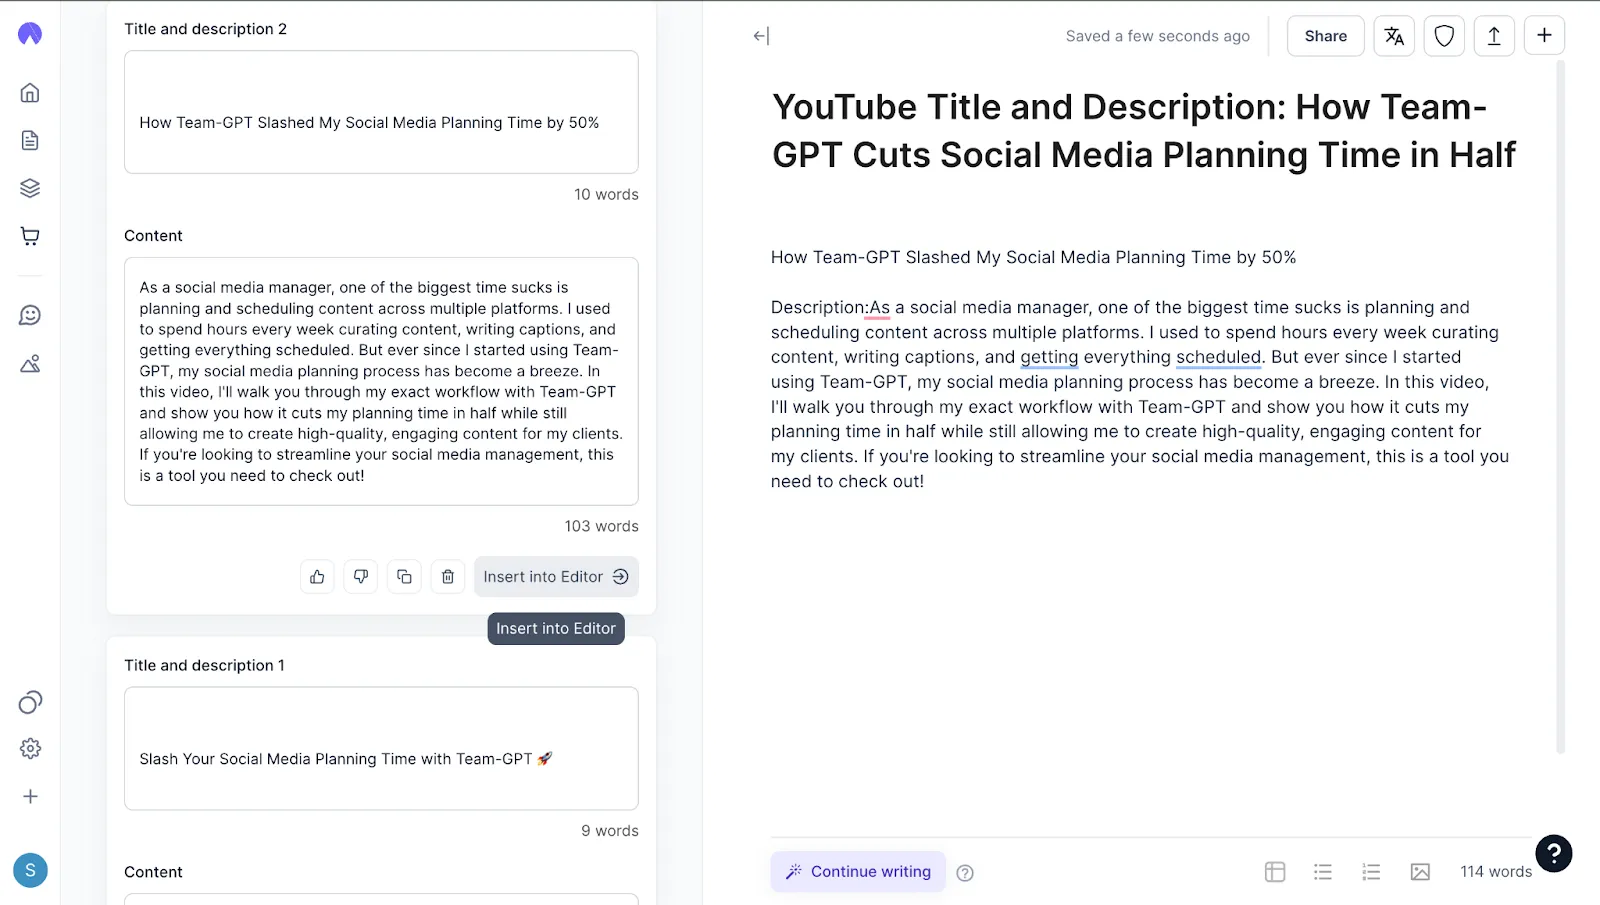Viewport: 1600px width, 905px height.
Task: Open the Team-GPT logo in the sidebar
Action: click(30, 34)
